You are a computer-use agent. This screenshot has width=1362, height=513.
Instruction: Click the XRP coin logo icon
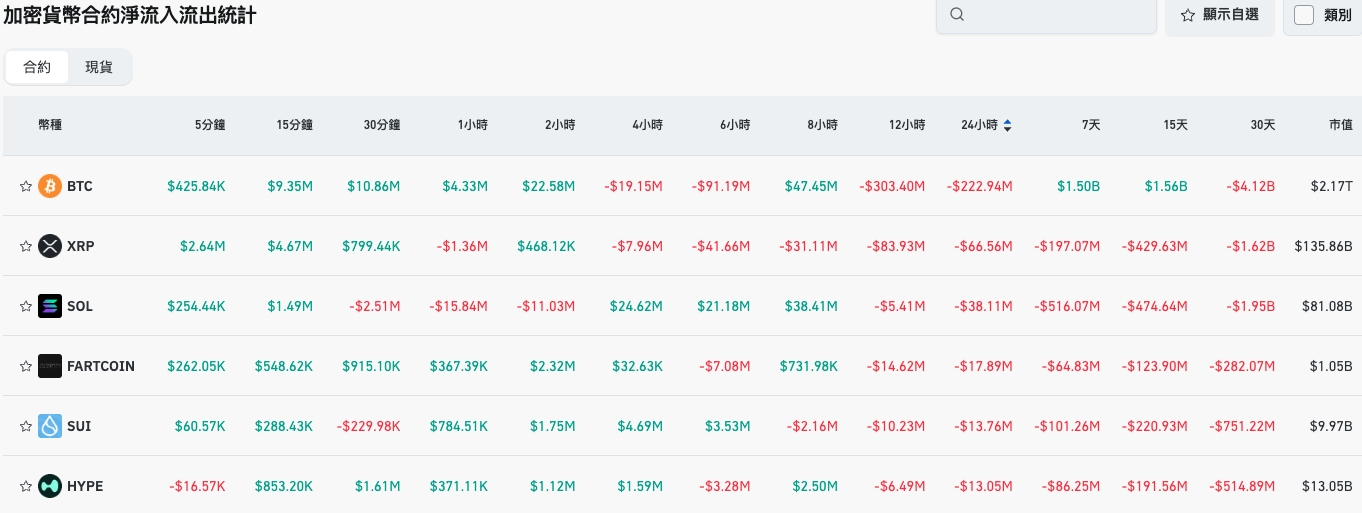[50, 246]
